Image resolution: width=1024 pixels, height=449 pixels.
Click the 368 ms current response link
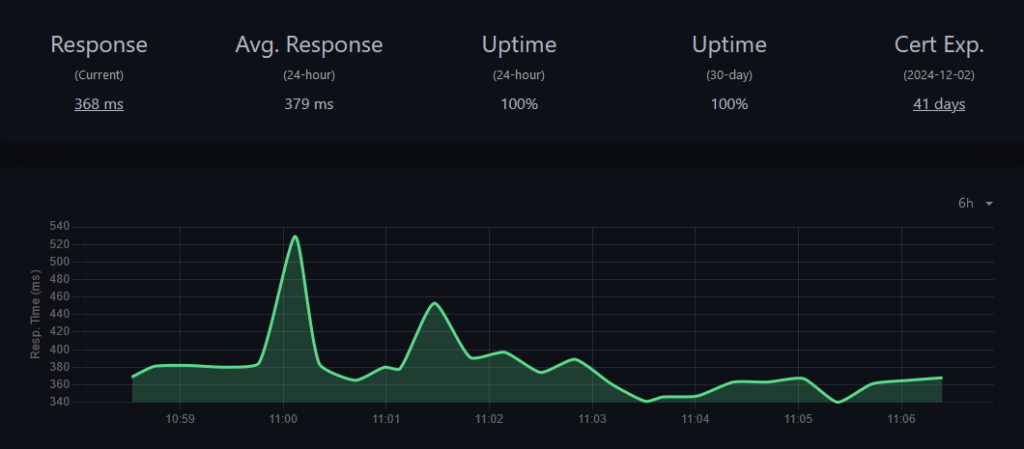(x=99, y=104)
